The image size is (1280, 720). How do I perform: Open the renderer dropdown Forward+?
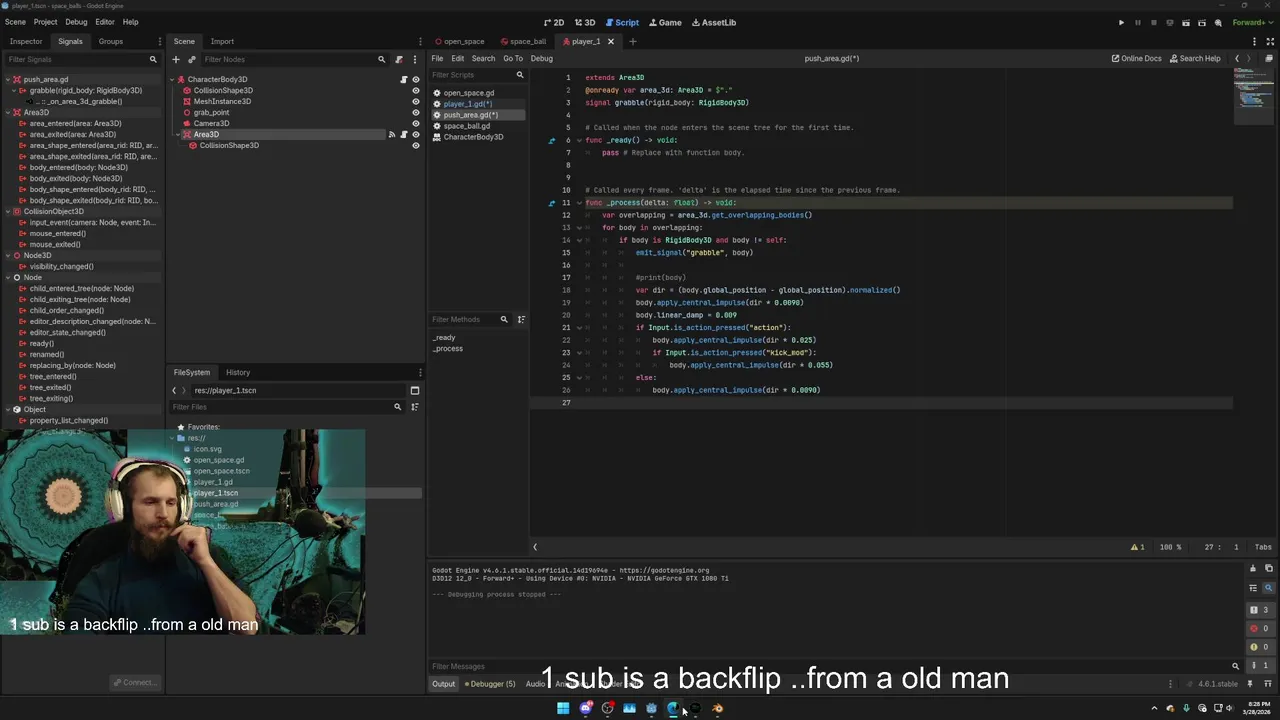pos(1252,22)
